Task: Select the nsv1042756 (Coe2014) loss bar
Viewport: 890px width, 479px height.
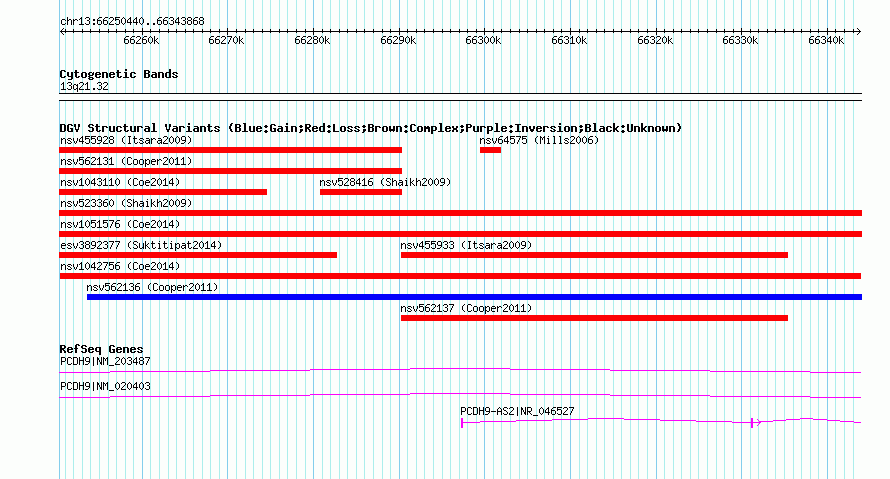Action: (x=460, y=276)
